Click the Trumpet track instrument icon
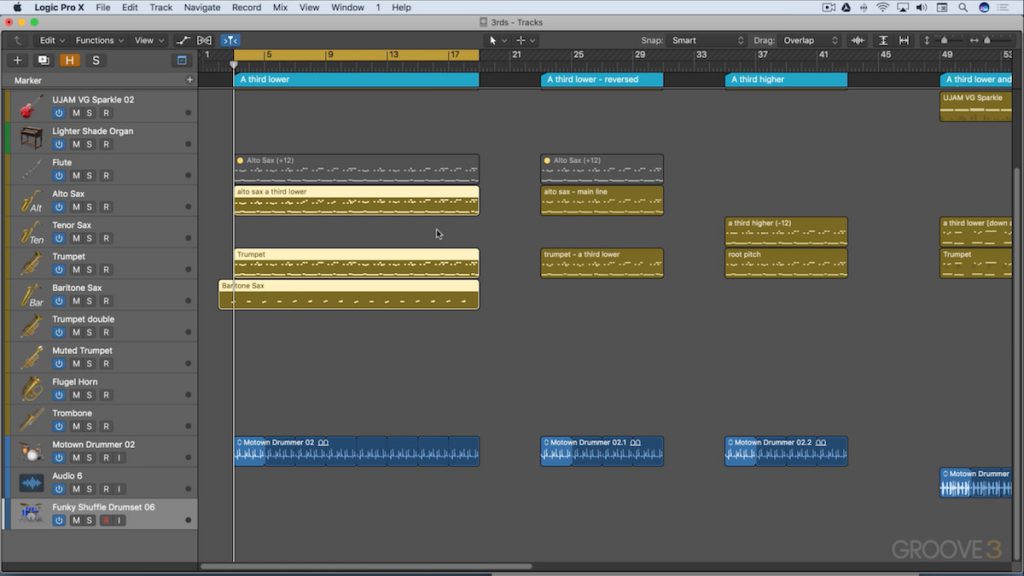The height and width of the screenshot is (576, 1024). click(30, 263)
